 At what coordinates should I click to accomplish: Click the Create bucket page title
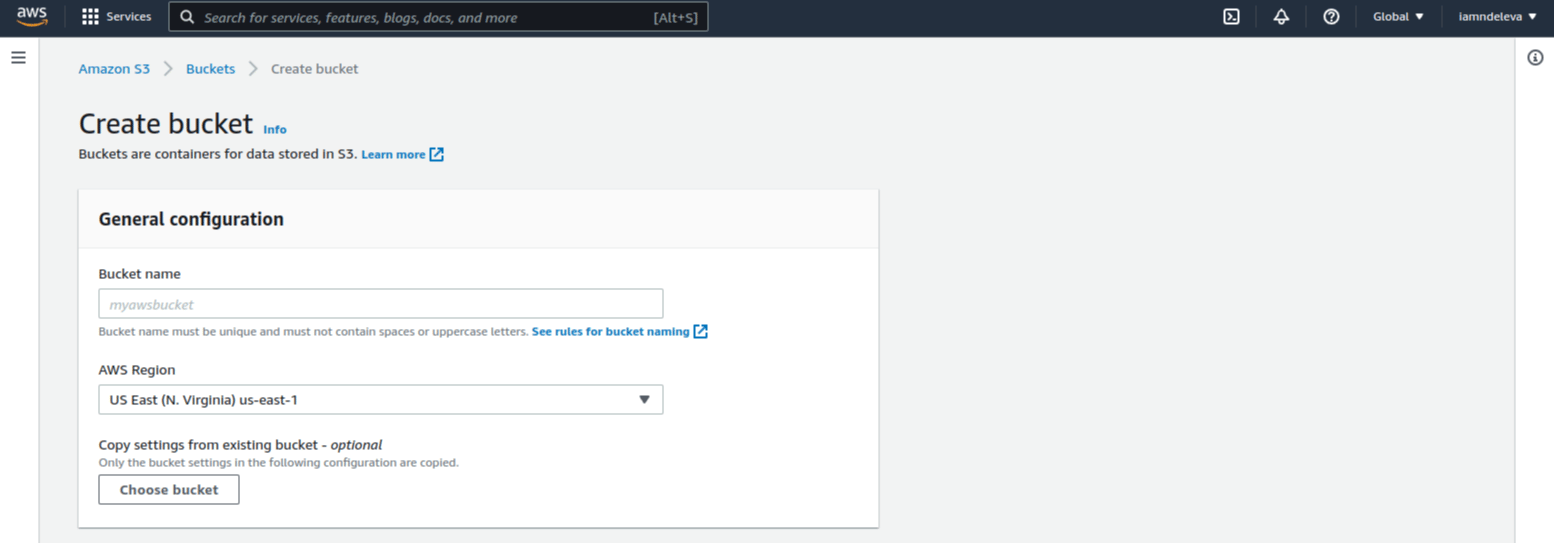coord(166,124)
